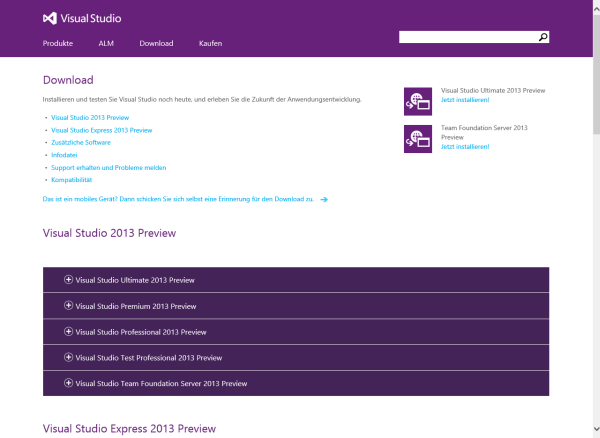
Task: Click the arrow after the mobile reminder link
Action: pyautogui.click(x=324, y=199)
